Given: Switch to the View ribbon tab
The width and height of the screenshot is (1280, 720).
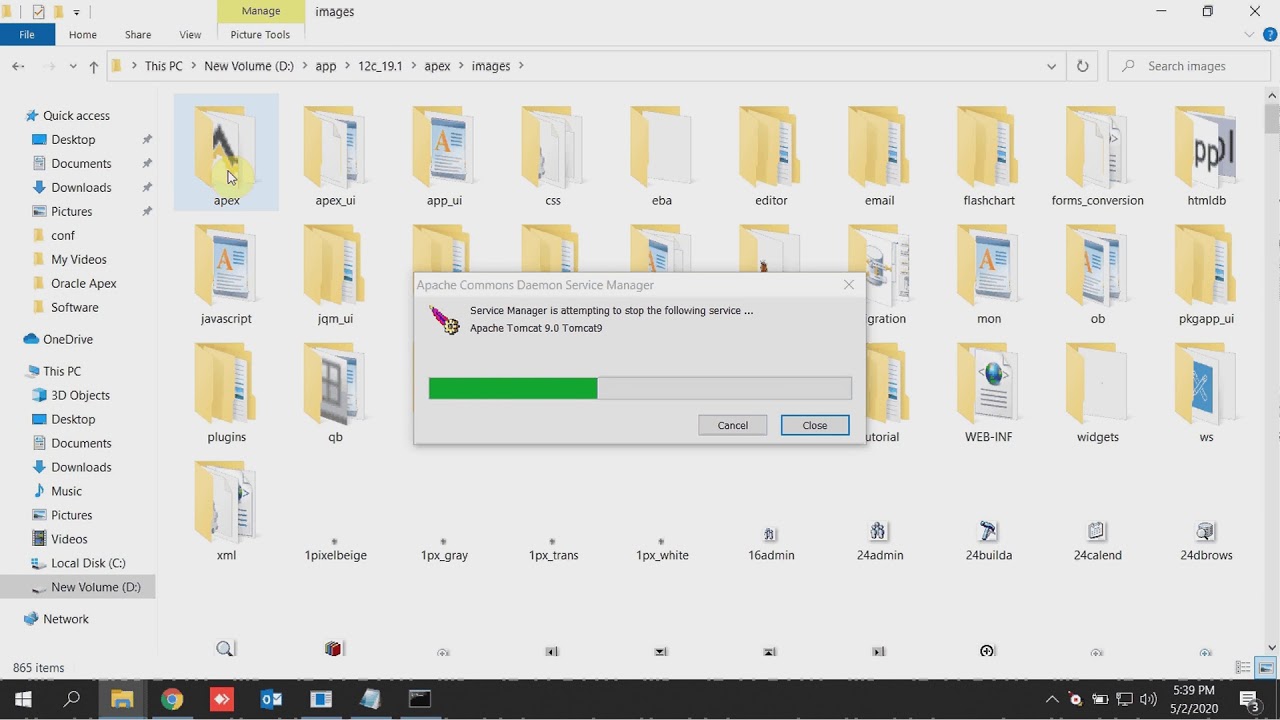Looking at the screenshot, I should [x=190, y=34].
